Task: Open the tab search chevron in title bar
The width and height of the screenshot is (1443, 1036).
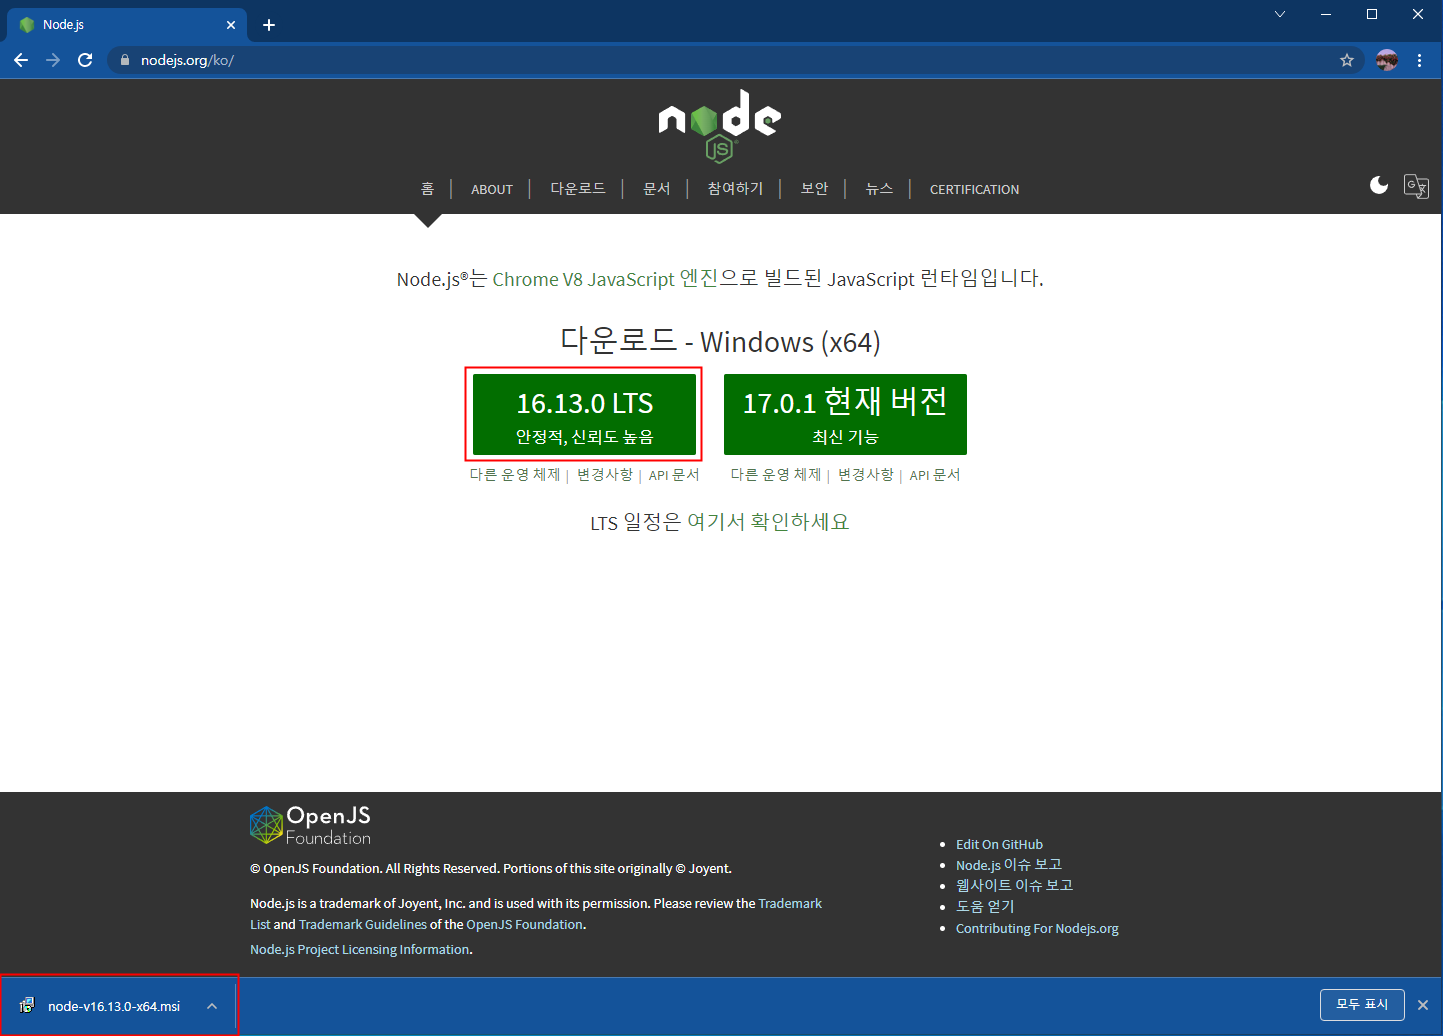Action: pos(1280,14)
